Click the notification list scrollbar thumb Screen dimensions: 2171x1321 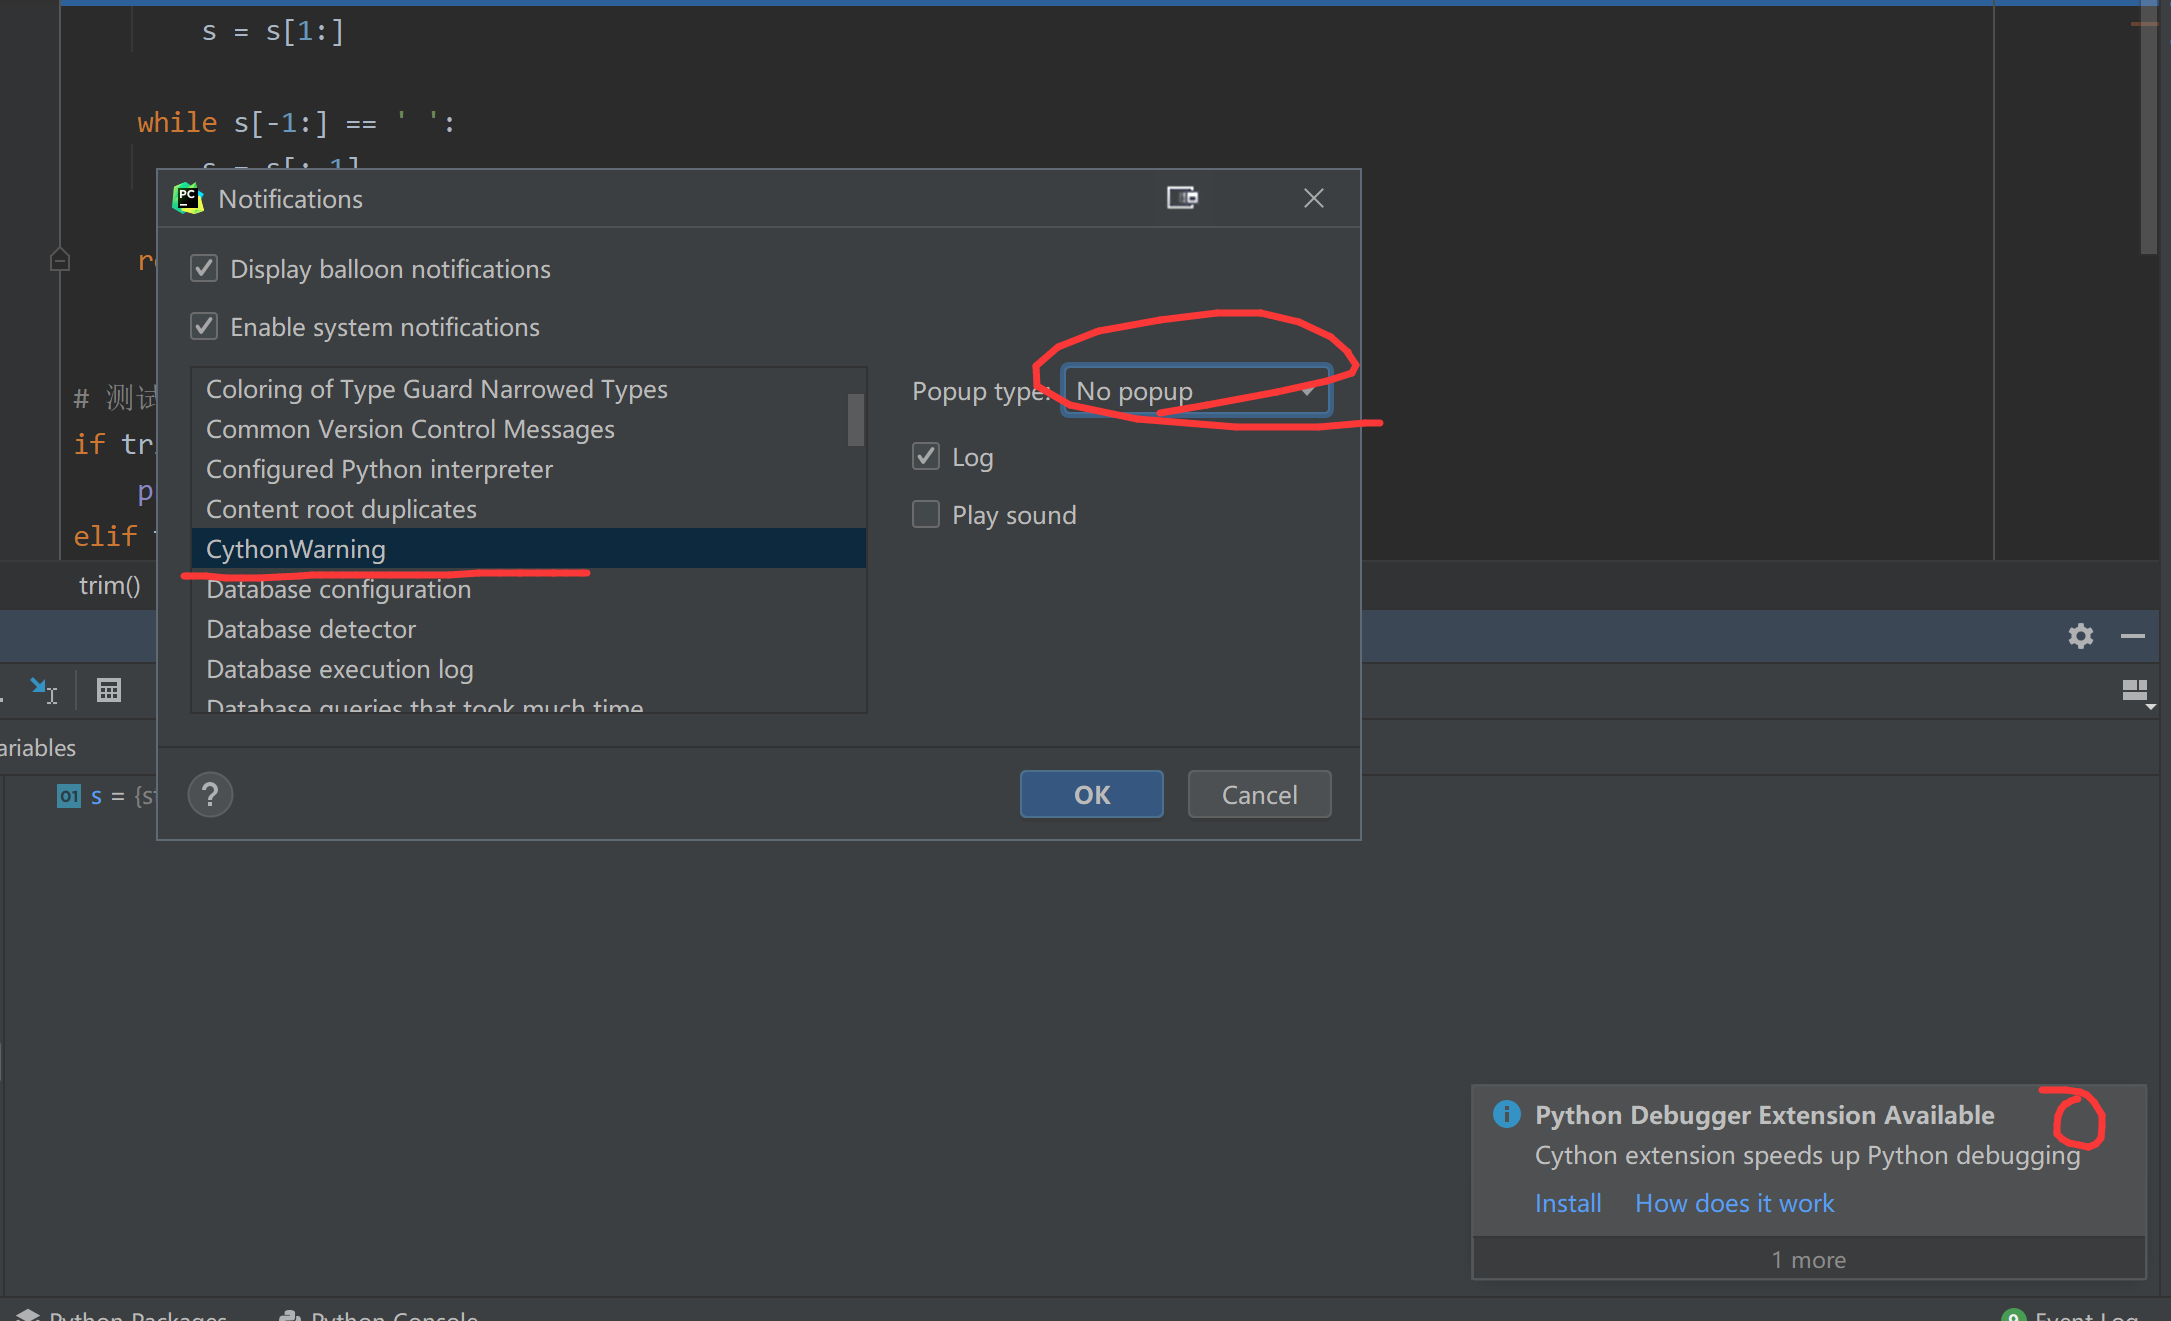(855, 420)
